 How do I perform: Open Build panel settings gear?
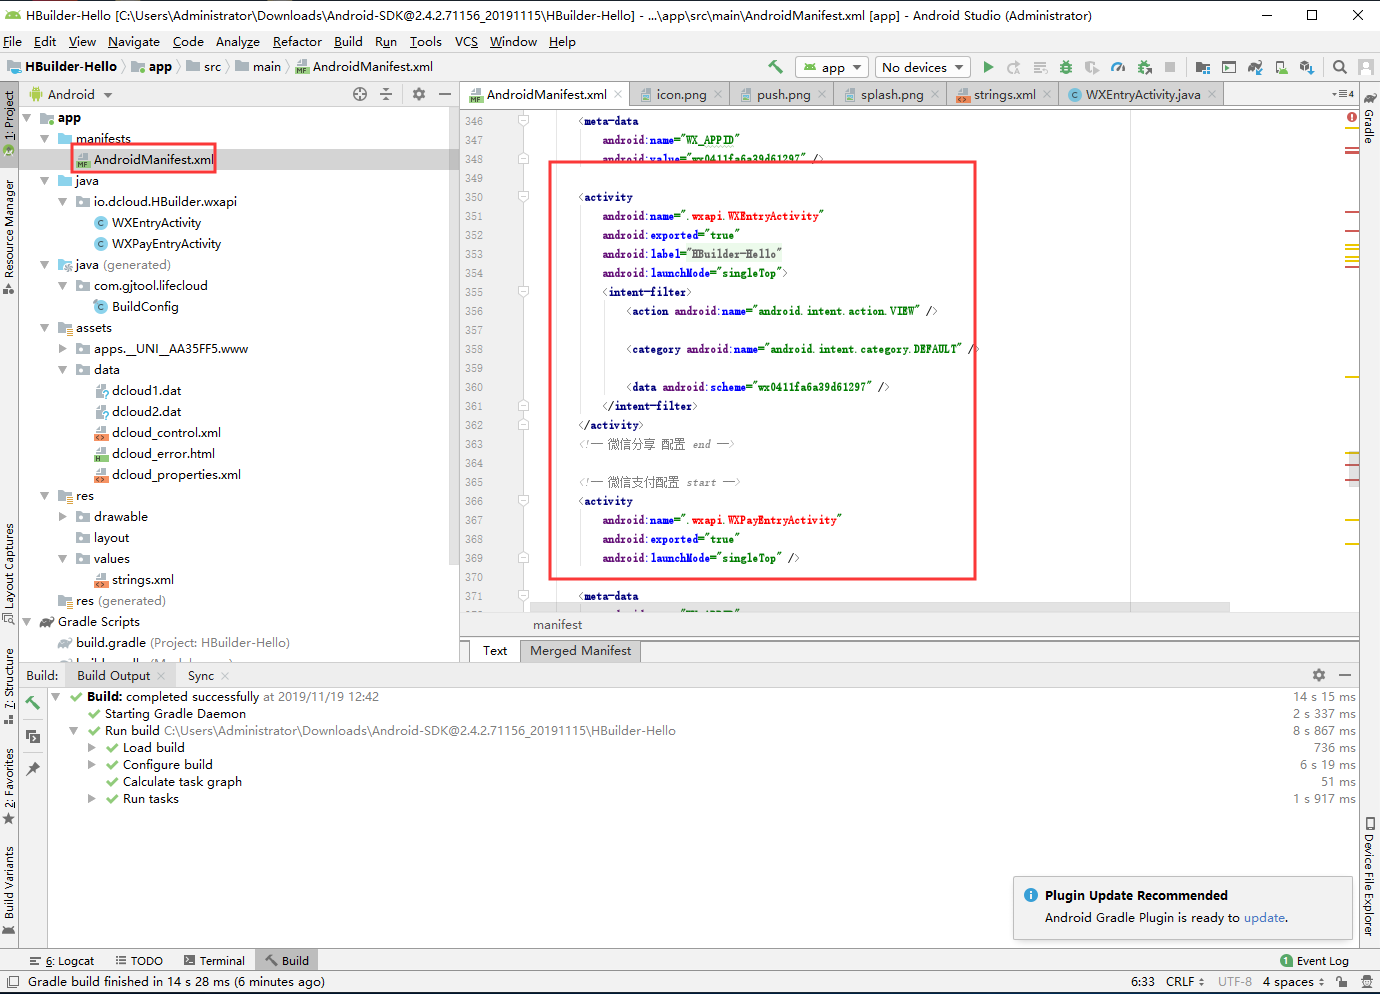1319,675
